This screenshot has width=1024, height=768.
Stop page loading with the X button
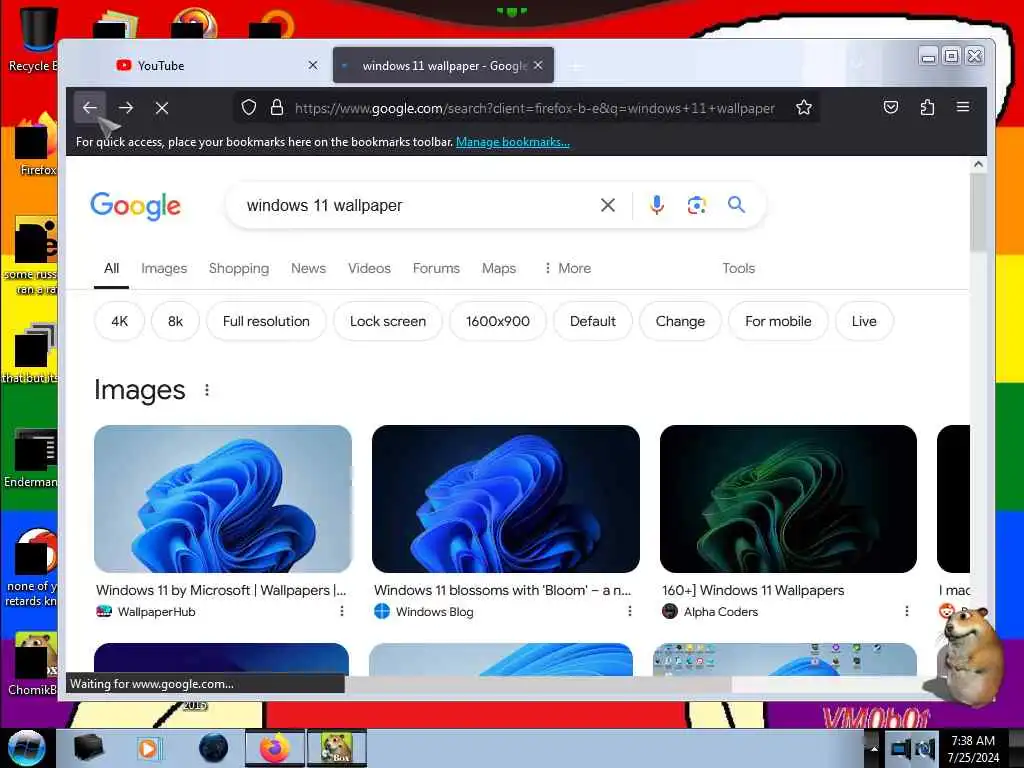pyautogui.click(x=162, y=108)
